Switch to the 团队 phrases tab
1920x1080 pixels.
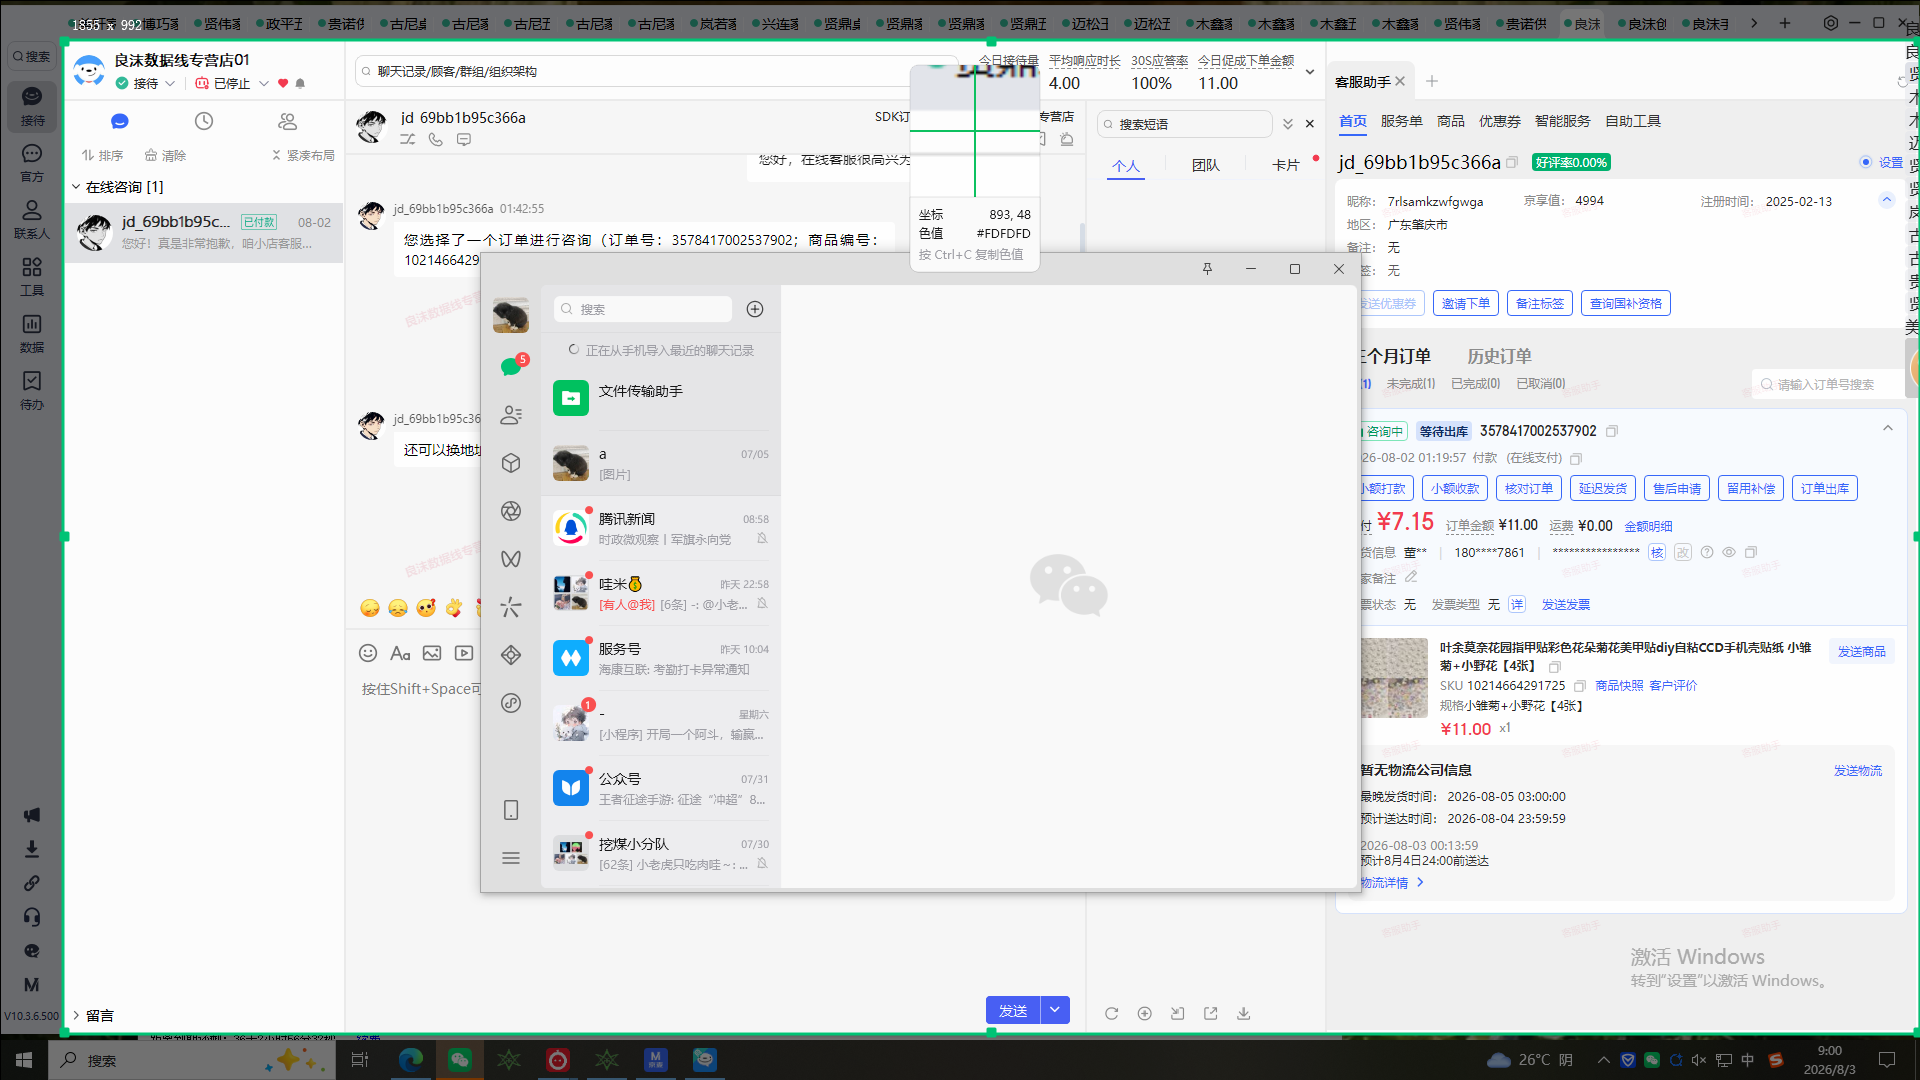coord(1206,165)
